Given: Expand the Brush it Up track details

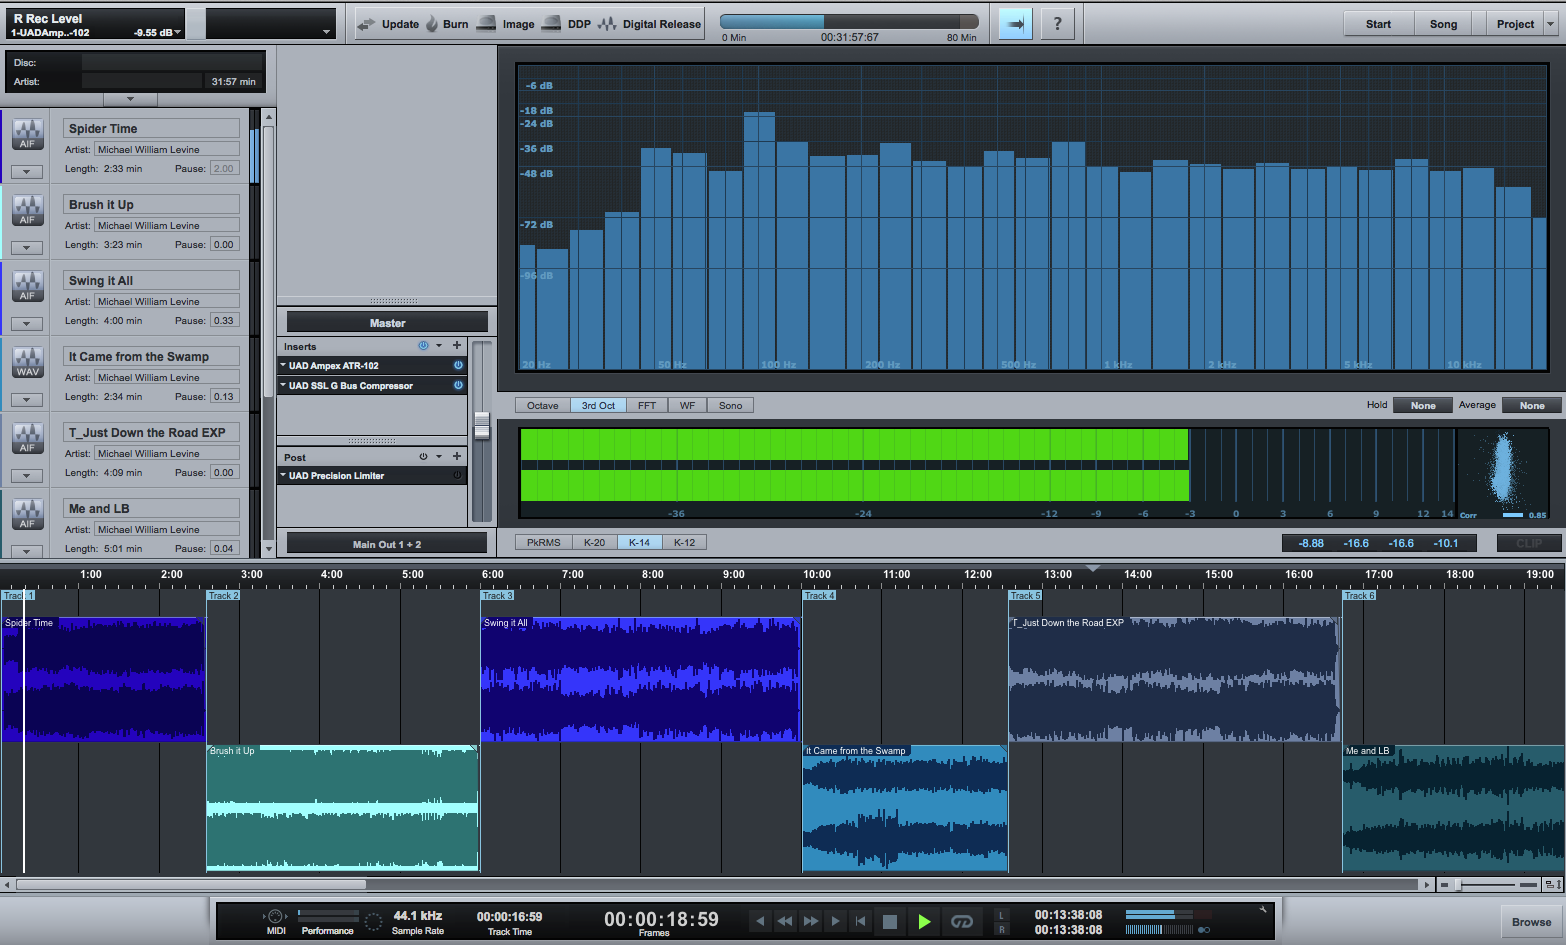Looking at the screenshot, I should (27, 248).
